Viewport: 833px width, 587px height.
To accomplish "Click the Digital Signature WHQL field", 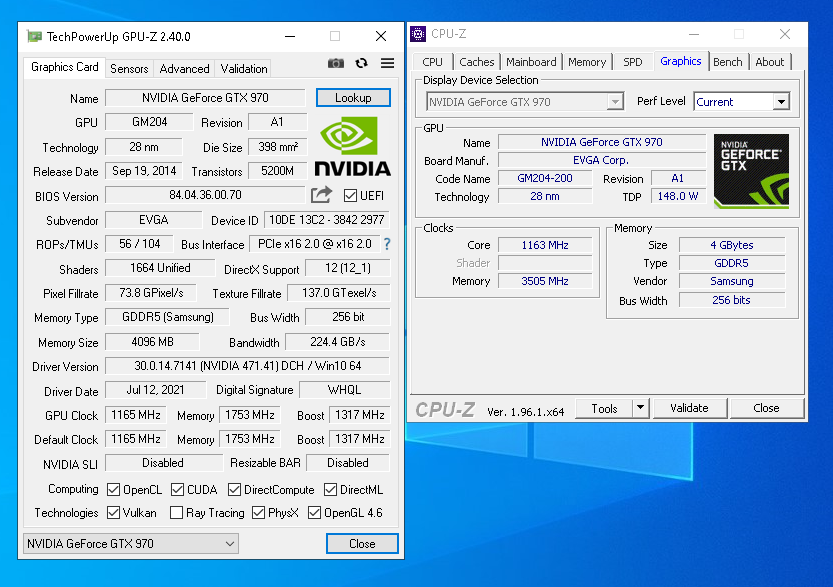I will pyautogui.click(x=345, y=390).
